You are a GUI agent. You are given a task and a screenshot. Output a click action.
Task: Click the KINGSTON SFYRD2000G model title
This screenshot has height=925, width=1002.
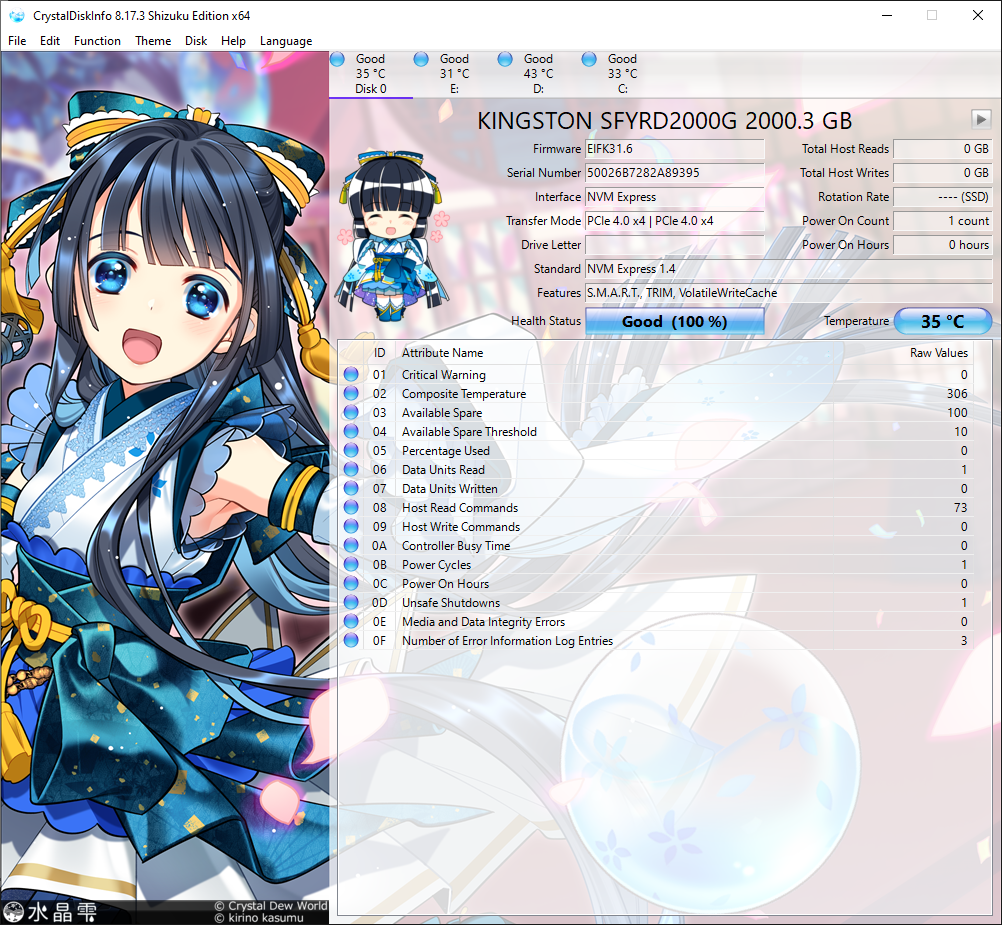point(665,121)
